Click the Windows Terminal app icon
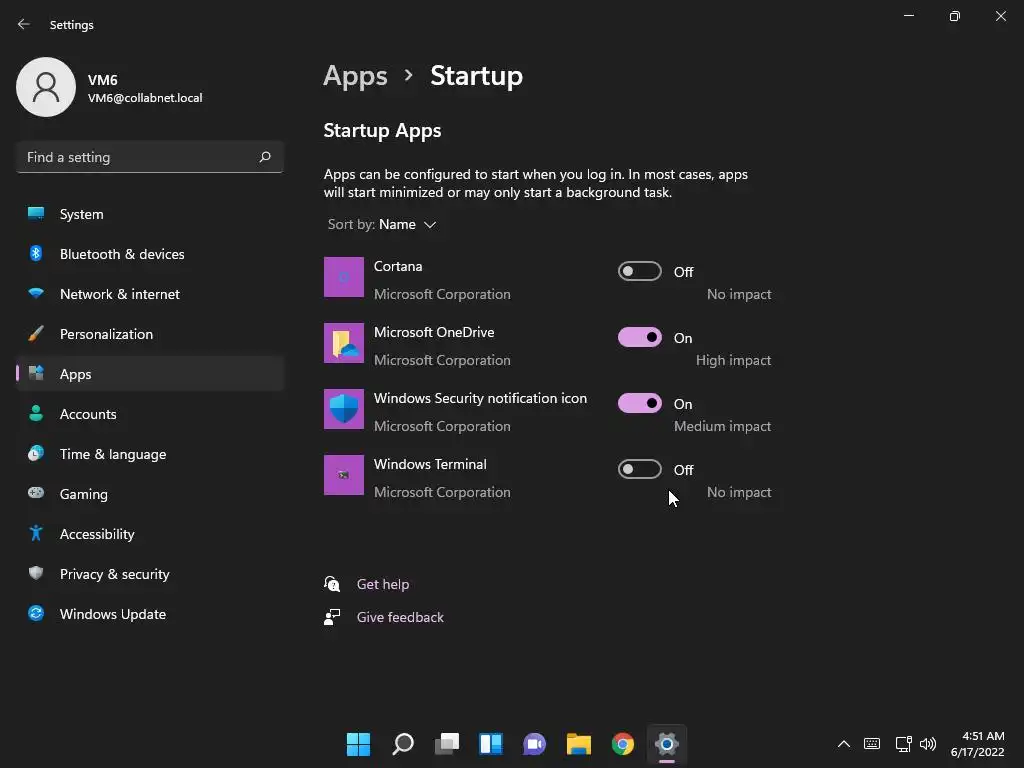 (344, 475)
